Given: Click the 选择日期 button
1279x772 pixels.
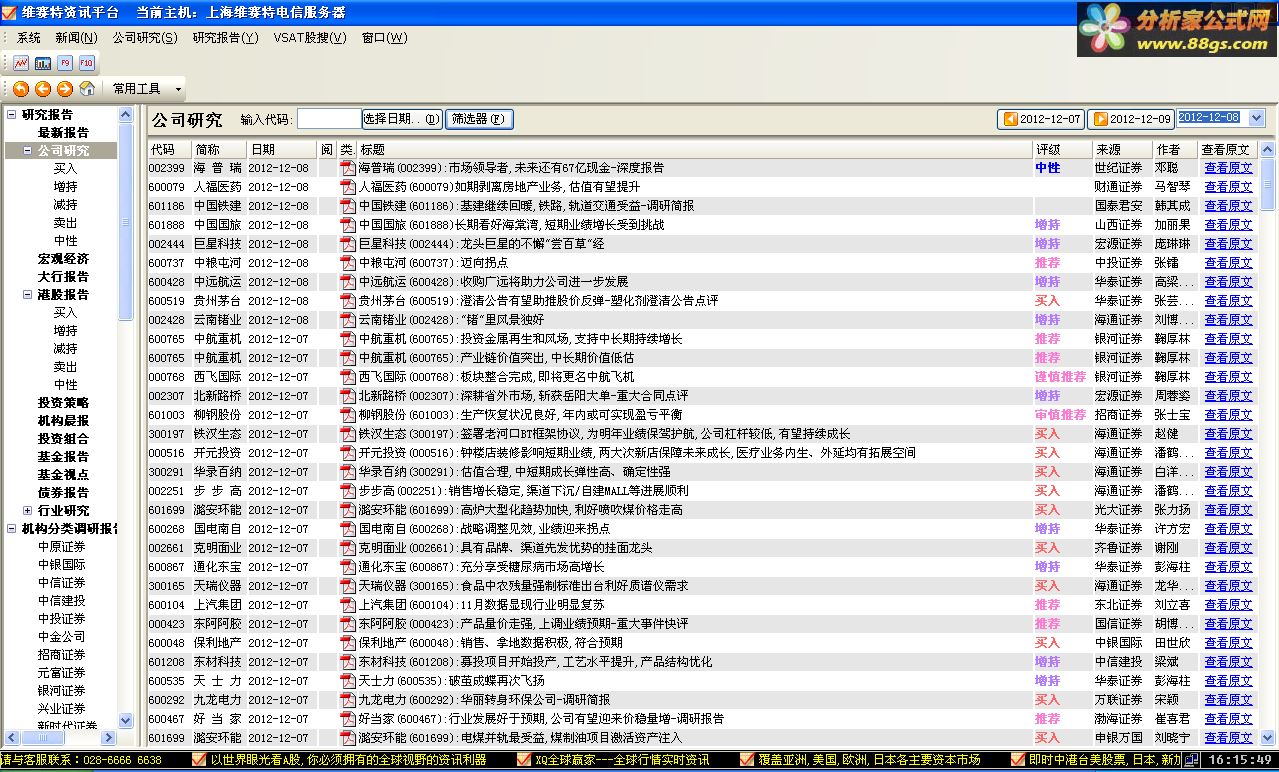Looking at the screenshot, I should click(x=401, y=119).
